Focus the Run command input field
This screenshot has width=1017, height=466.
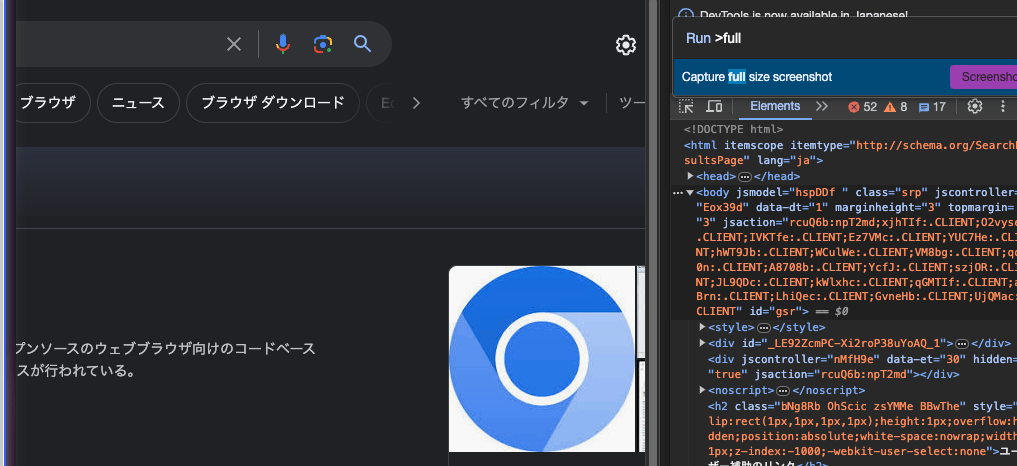click(x=844, y=38)
